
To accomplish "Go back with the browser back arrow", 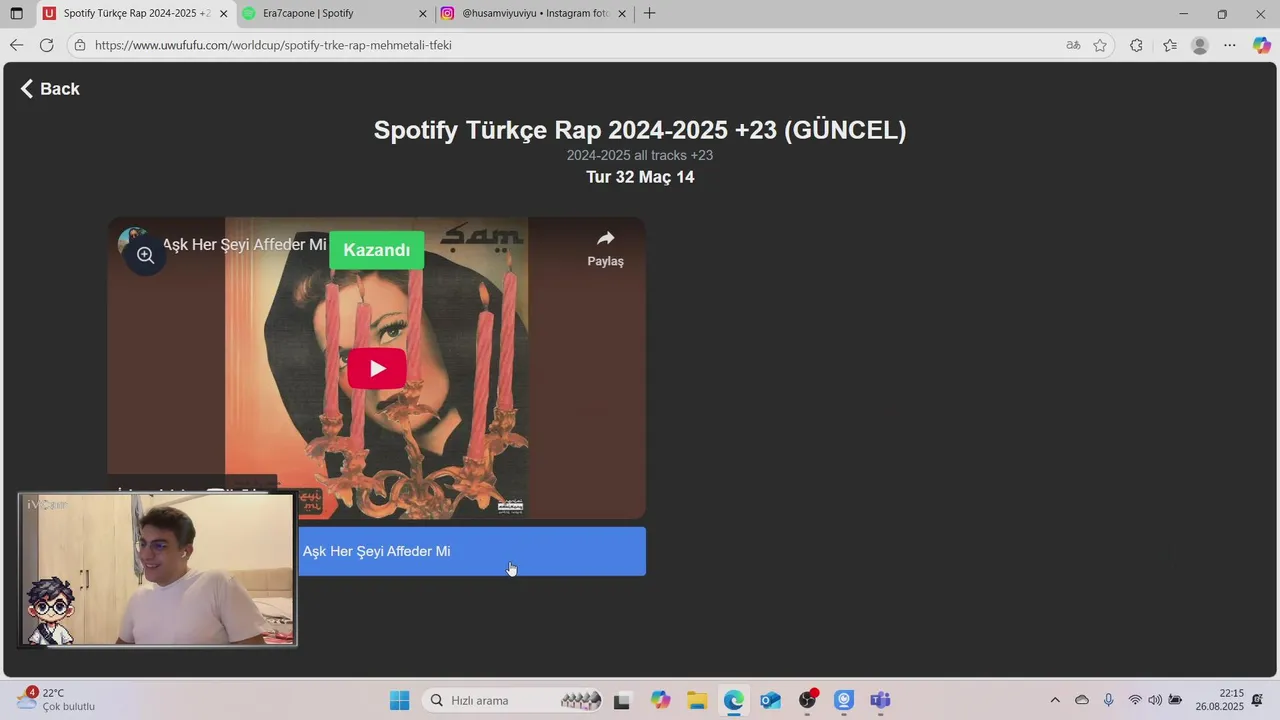I will [x=16, y=45].
